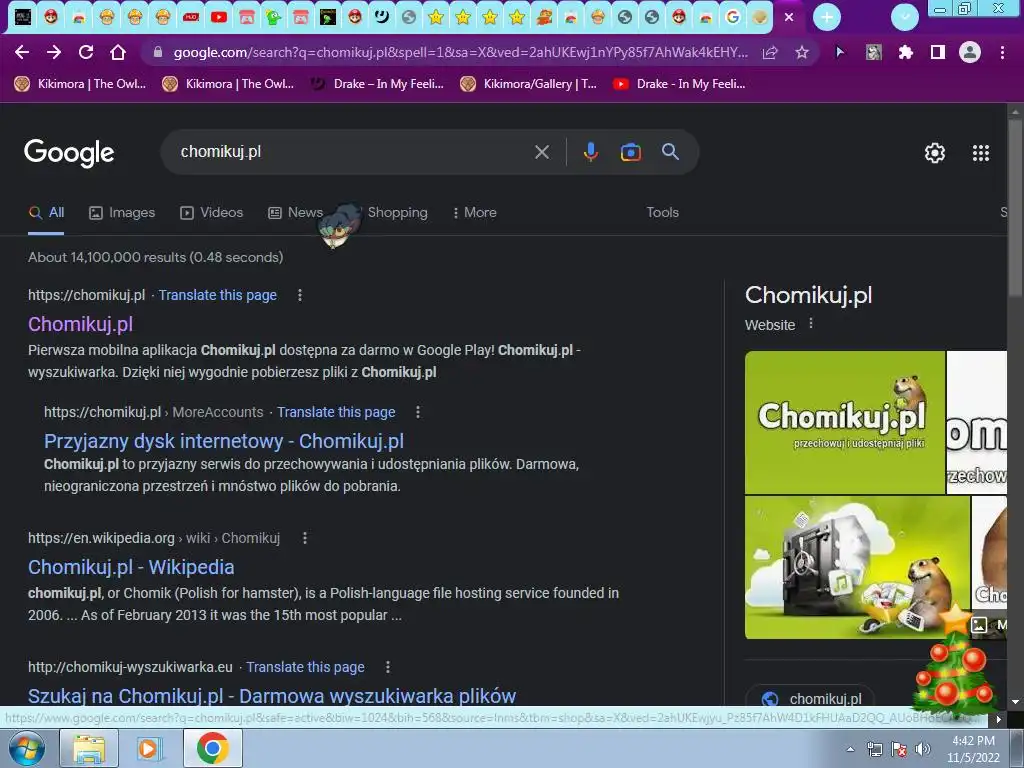Clear the search query with X

[x=541, y=152]
